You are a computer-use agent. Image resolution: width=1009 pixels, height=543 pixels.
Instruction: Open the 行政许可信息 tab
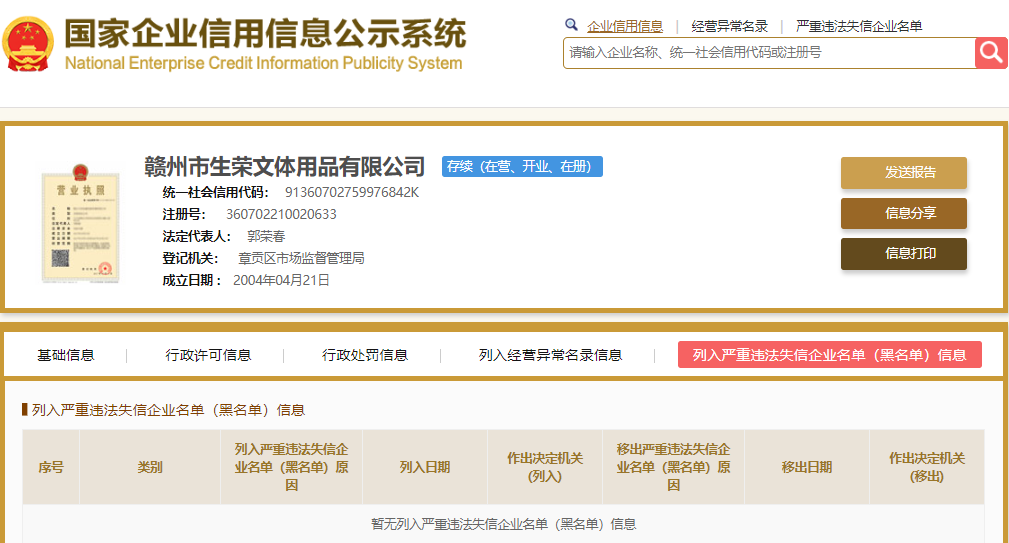tap(208, 355)
